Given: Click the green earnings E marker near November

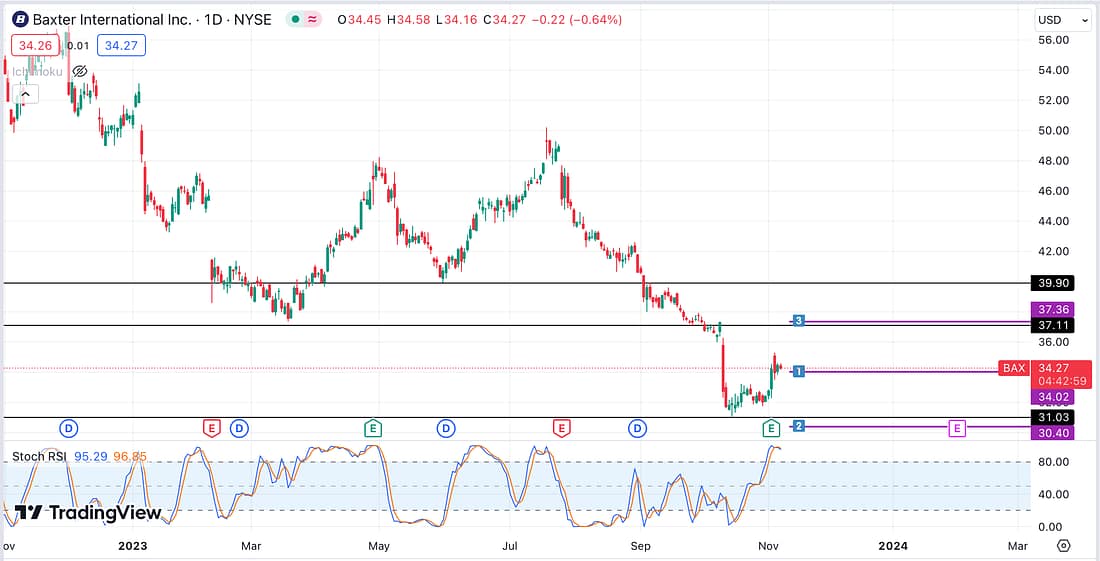Looking at the screenshot, I should pyautogui.click(x=771, y=428).
